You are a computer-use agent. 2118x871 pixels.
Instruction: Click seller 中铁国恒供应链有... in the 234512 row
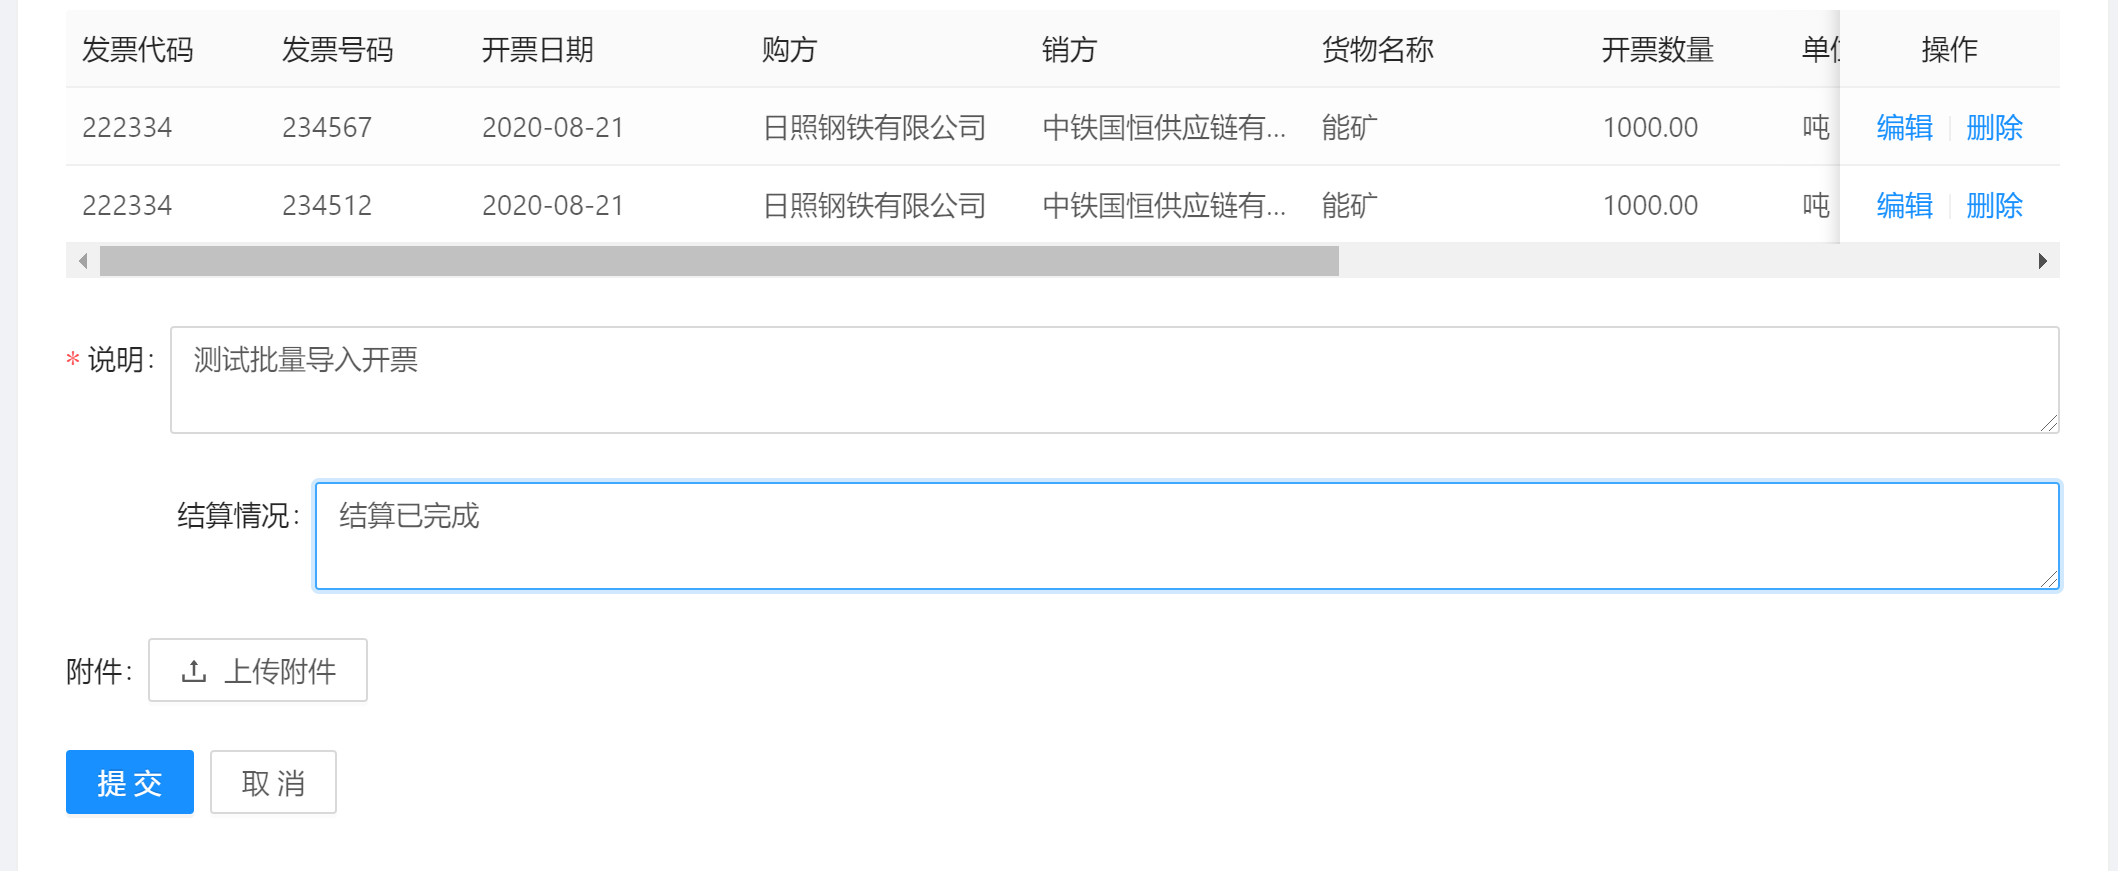point(1164,205)
